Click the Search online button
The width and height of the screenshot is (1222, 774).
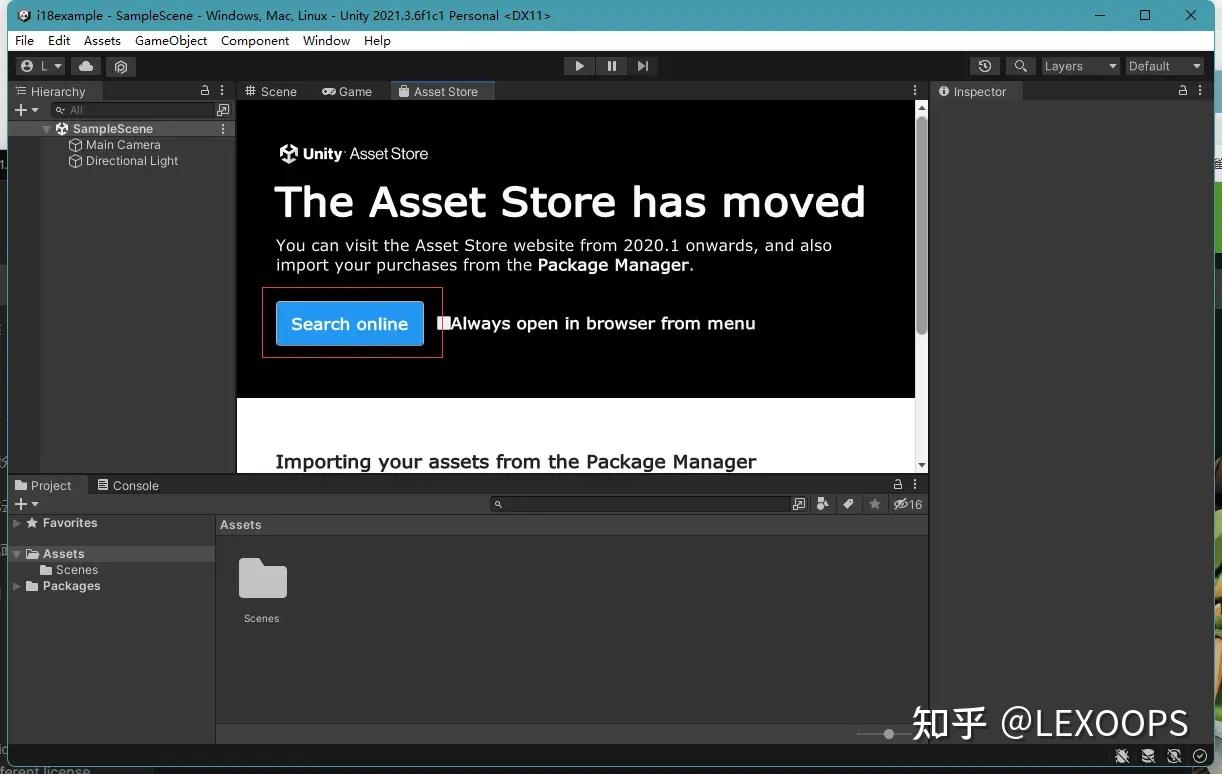click(349, 323)
